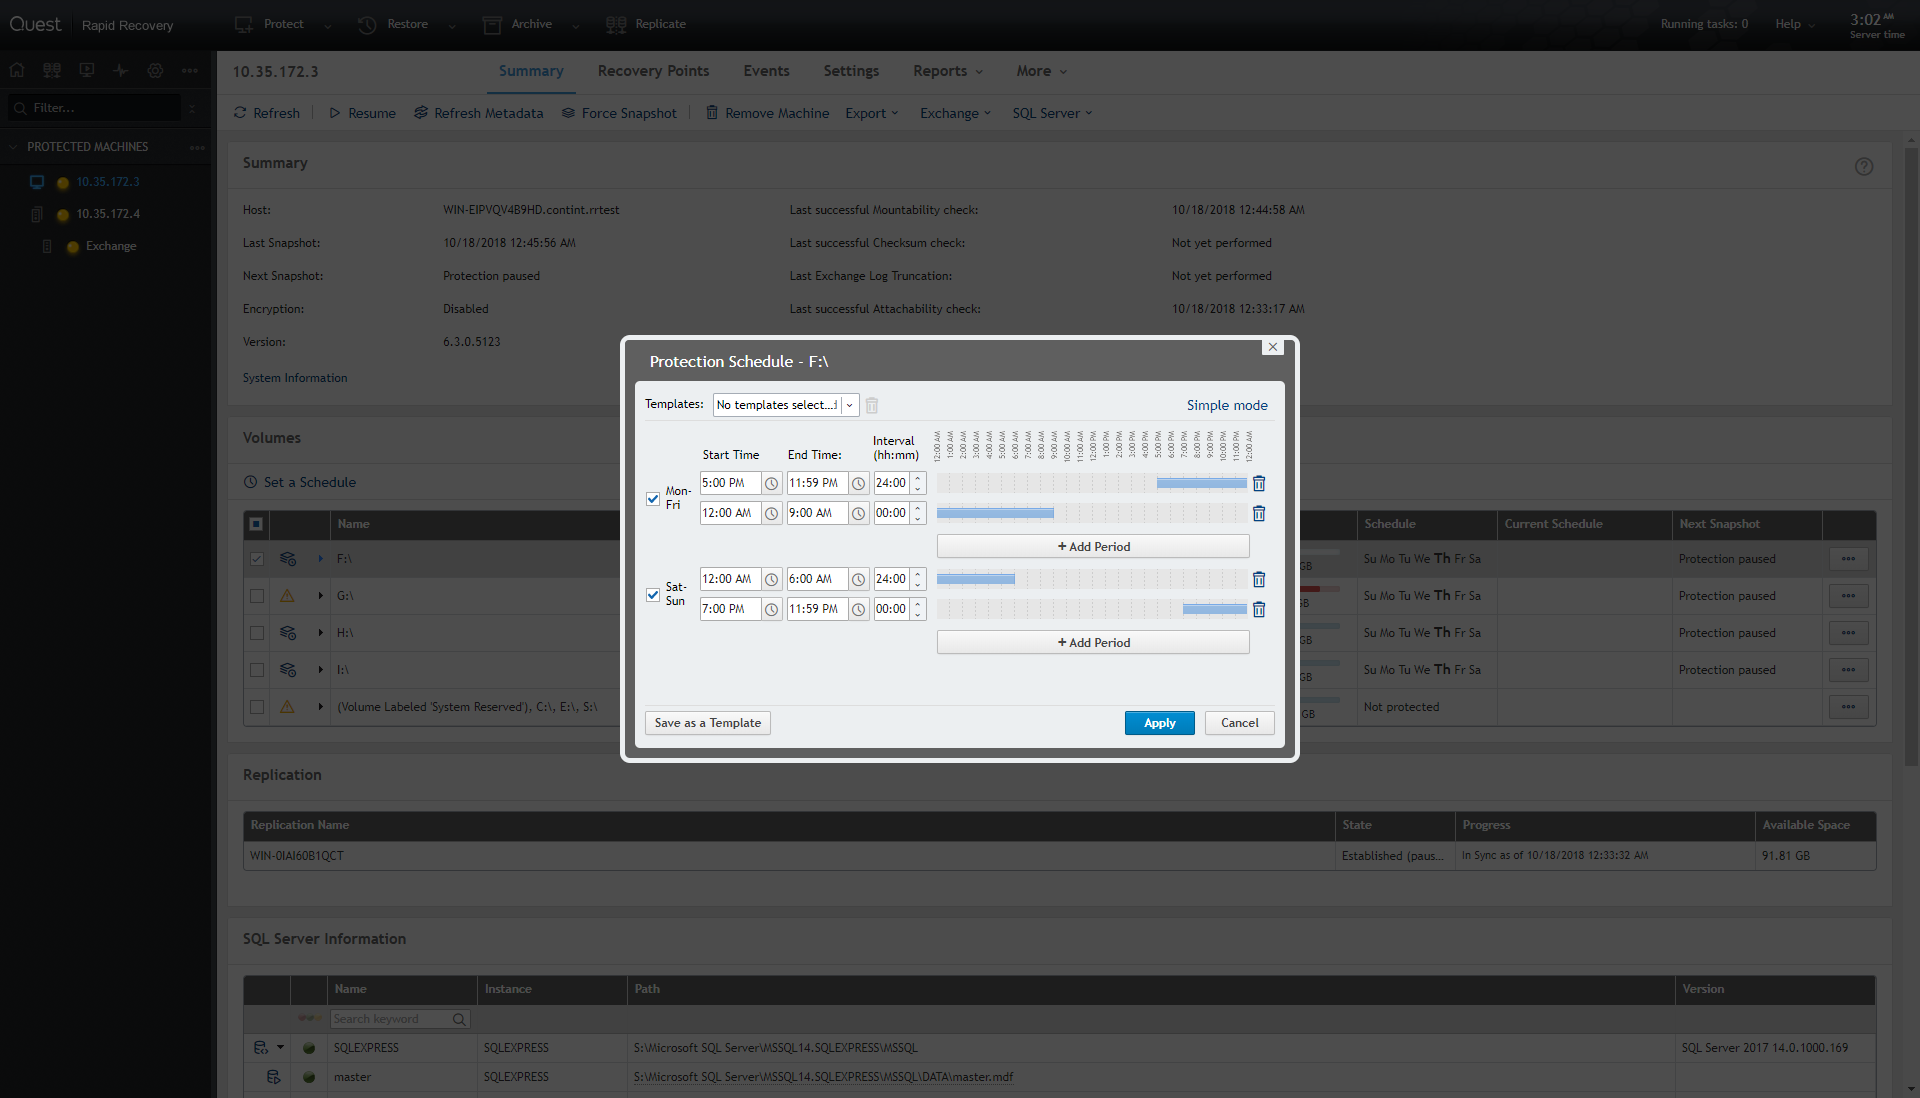Open the Events tab
Viewport: 1920px width, 1098px height.
pos(766,71)
